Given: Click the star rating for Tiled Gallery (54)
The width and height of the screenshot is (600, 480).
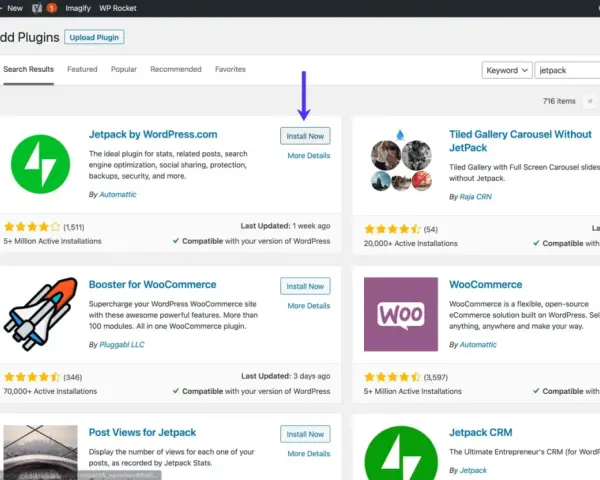Looking at the screenshot, I should coord(392,229).
